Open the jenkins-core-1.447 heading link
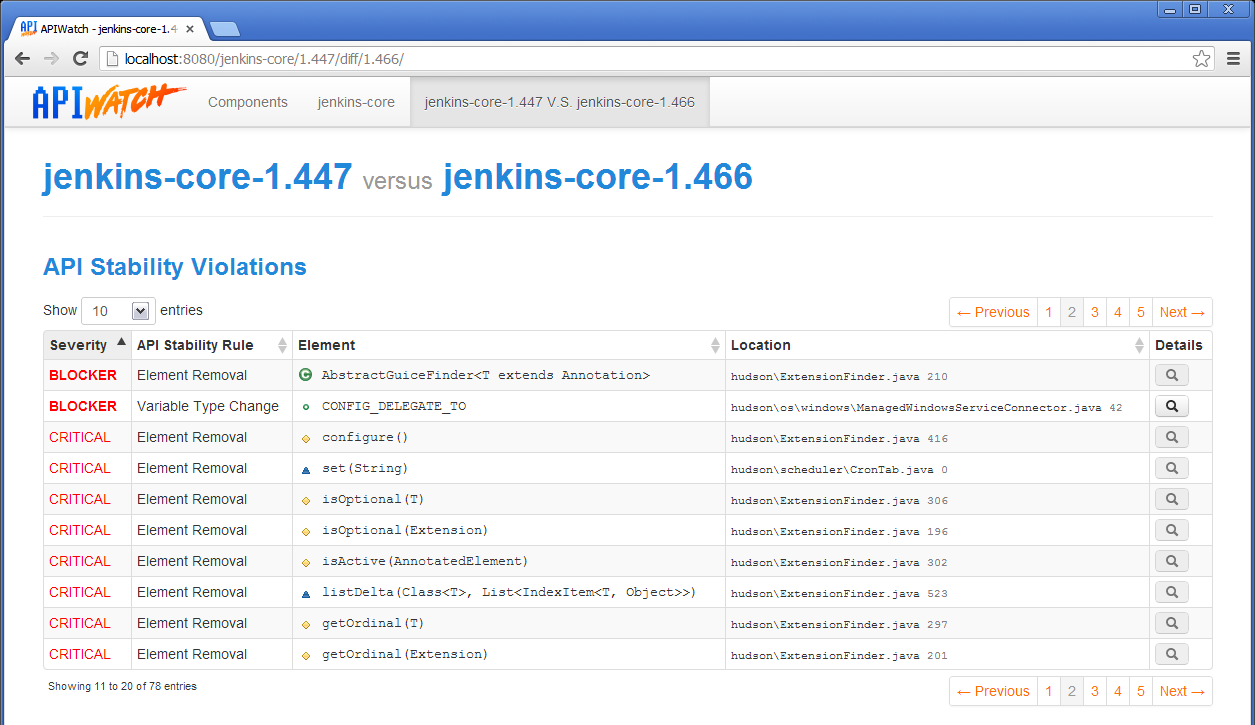The width and height of the screenshot is (1255, 725). [x=197, y=177]
